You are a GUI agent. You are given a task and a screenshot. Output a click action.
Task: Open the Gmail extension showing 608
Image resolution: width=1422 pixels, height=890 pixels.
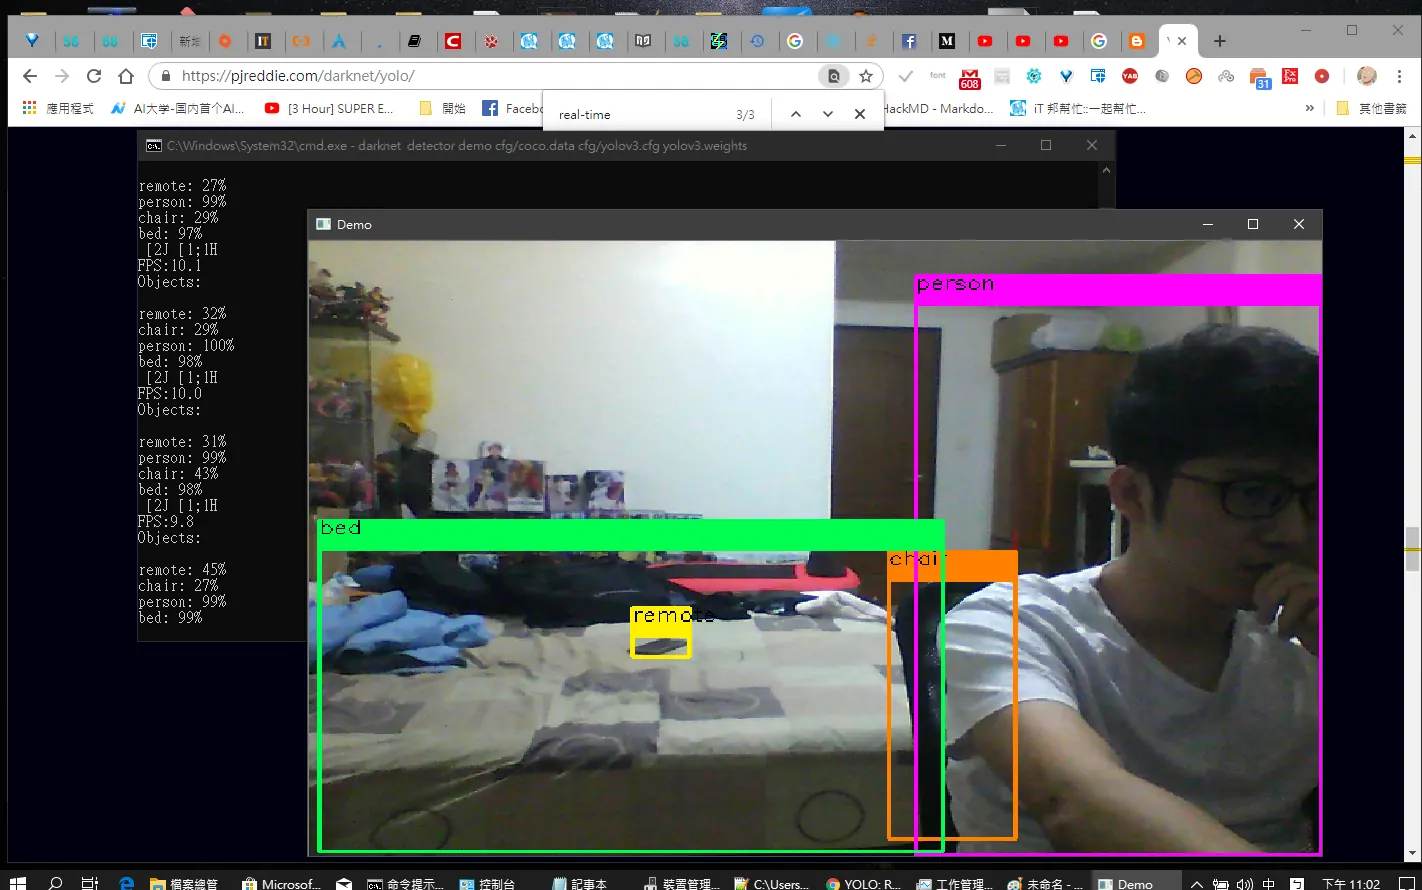point(969,77)
